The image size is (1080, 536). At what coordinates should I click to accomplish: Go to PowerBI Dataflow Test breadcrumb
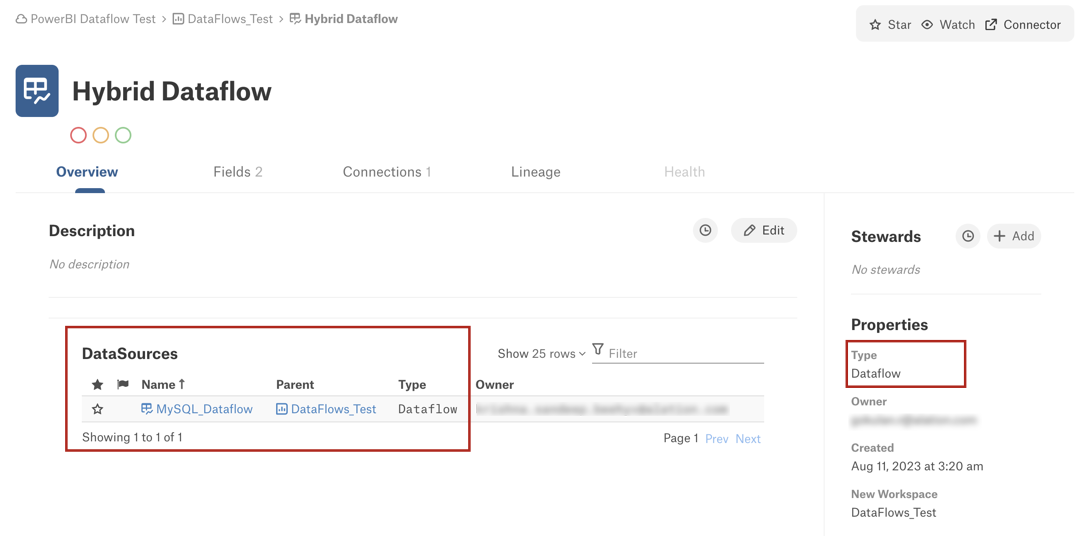(x=86, y=19)
